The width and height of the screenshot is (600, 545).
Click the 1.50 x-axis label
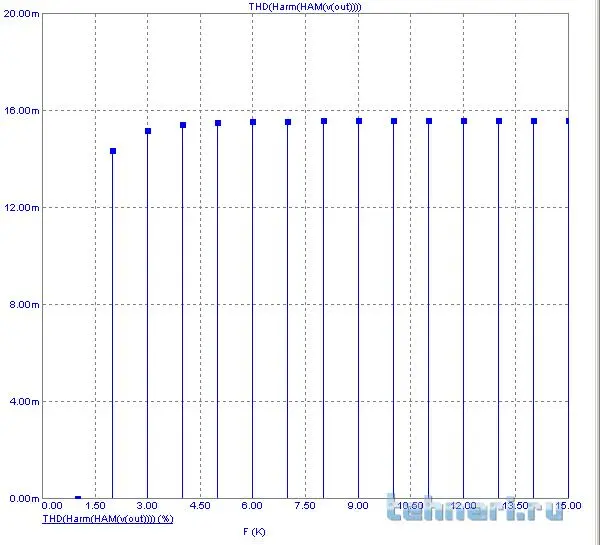[95, 506]
